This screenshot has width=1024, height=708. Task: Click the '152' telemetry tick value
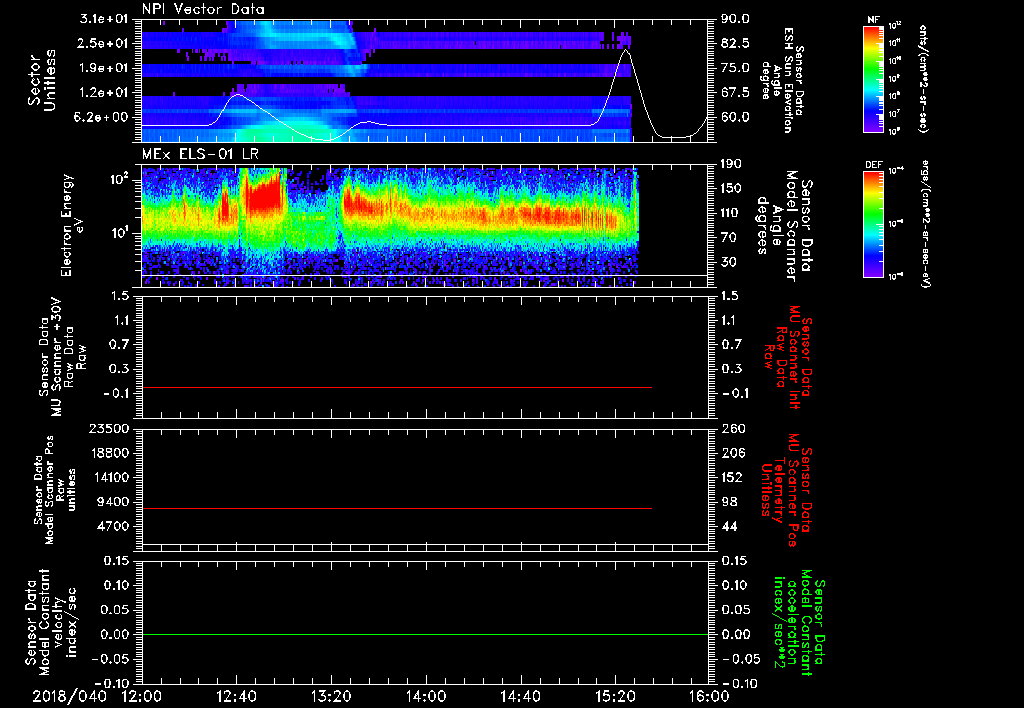pos(733,477)
